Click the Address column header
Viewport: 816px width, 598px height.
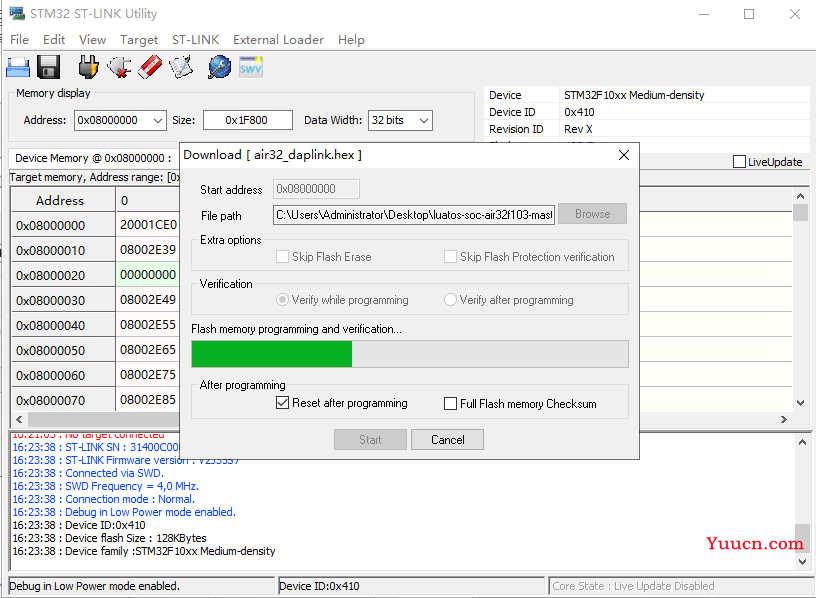pos(63,200)
